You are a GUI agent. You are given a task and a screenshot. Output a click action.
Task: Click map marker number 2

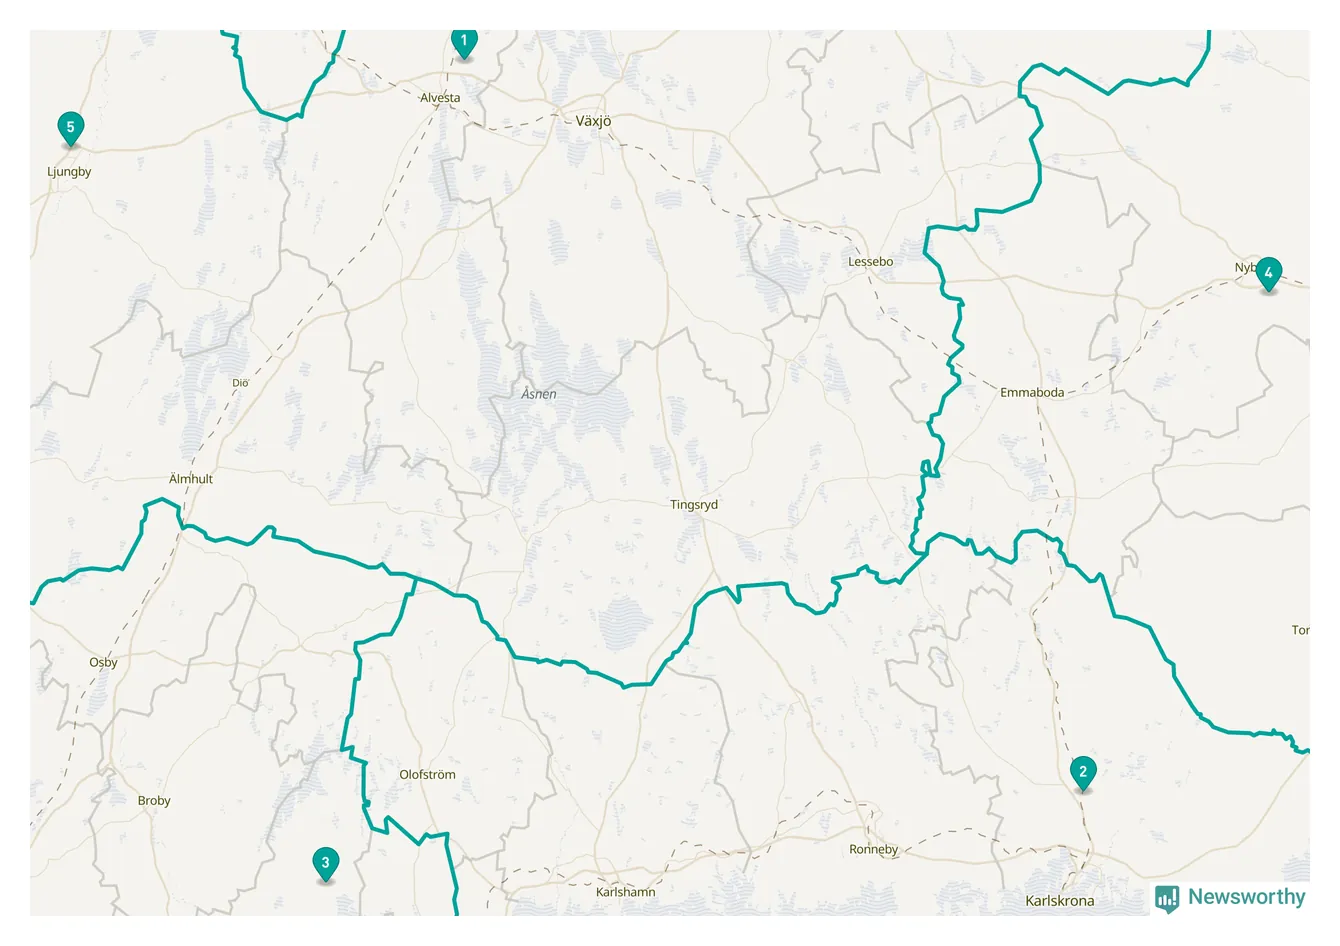coord(1083,773)
